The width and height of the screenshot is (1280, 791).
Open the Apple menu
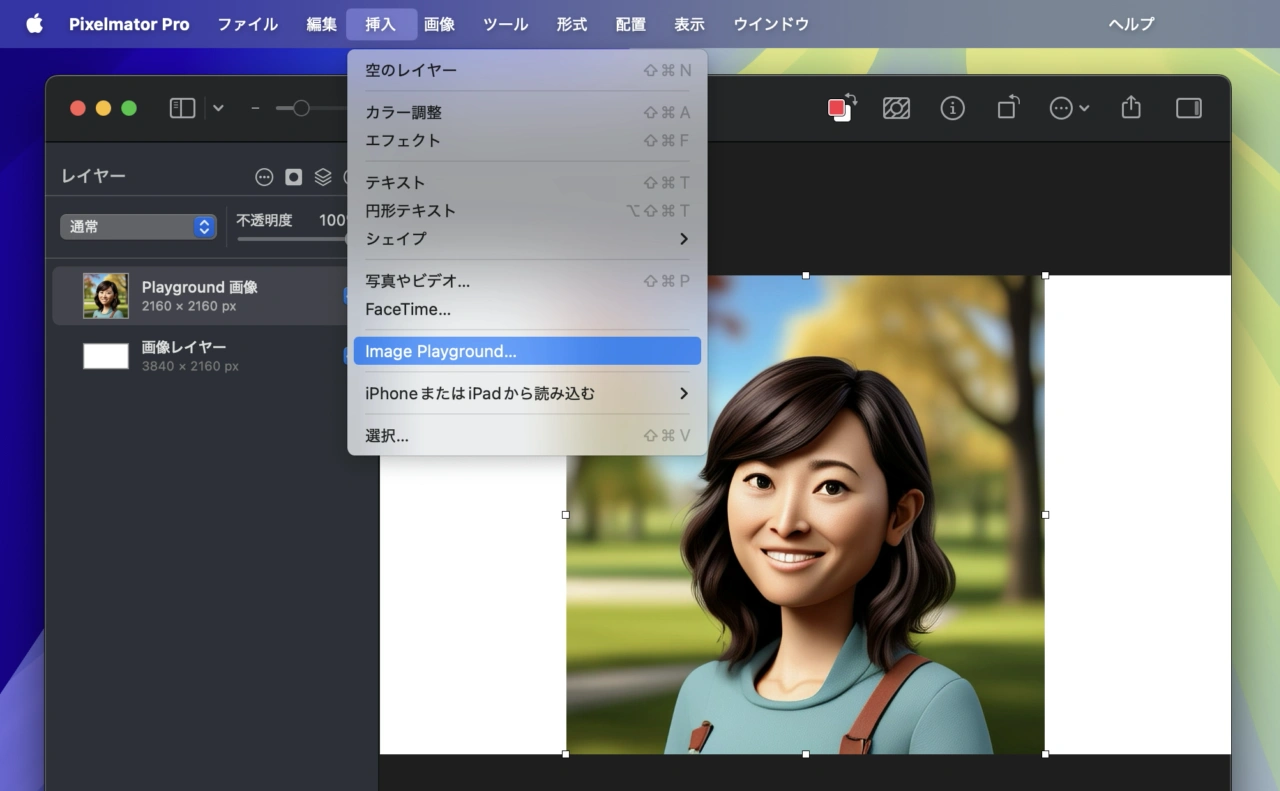point(34,24)
